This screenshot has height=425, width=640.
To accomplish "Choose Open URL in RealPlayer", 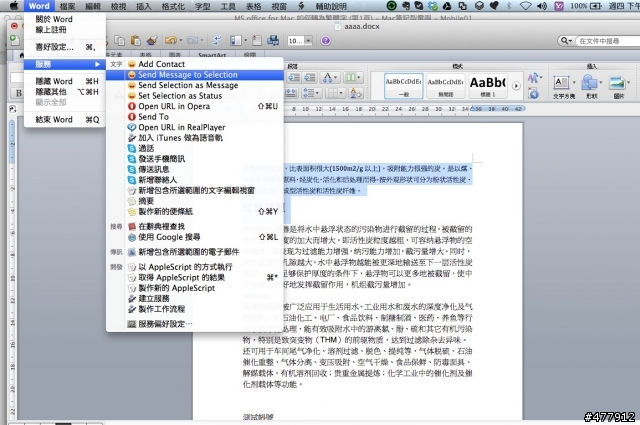I will click(195, 127).
